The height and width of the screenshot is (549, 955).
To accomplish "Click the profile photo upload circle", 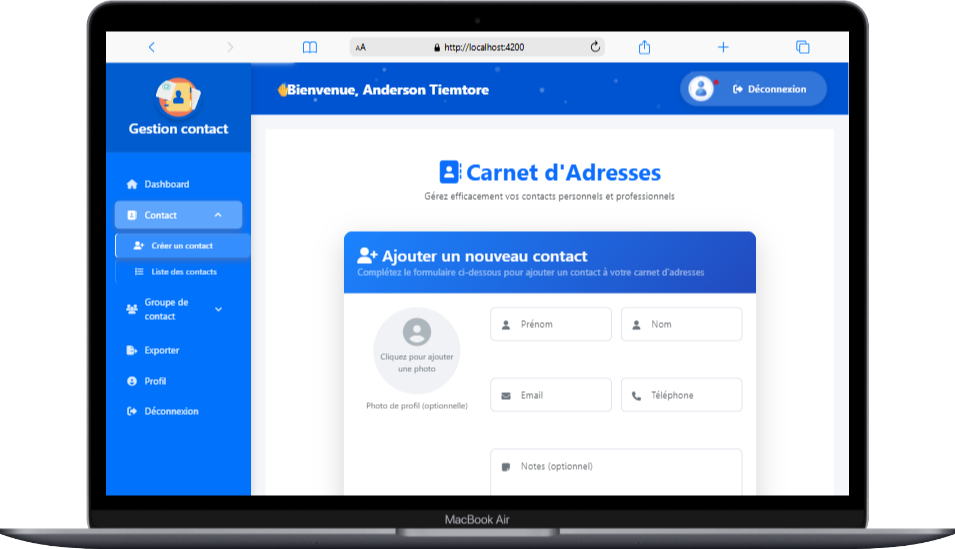I will click(416, 349).
